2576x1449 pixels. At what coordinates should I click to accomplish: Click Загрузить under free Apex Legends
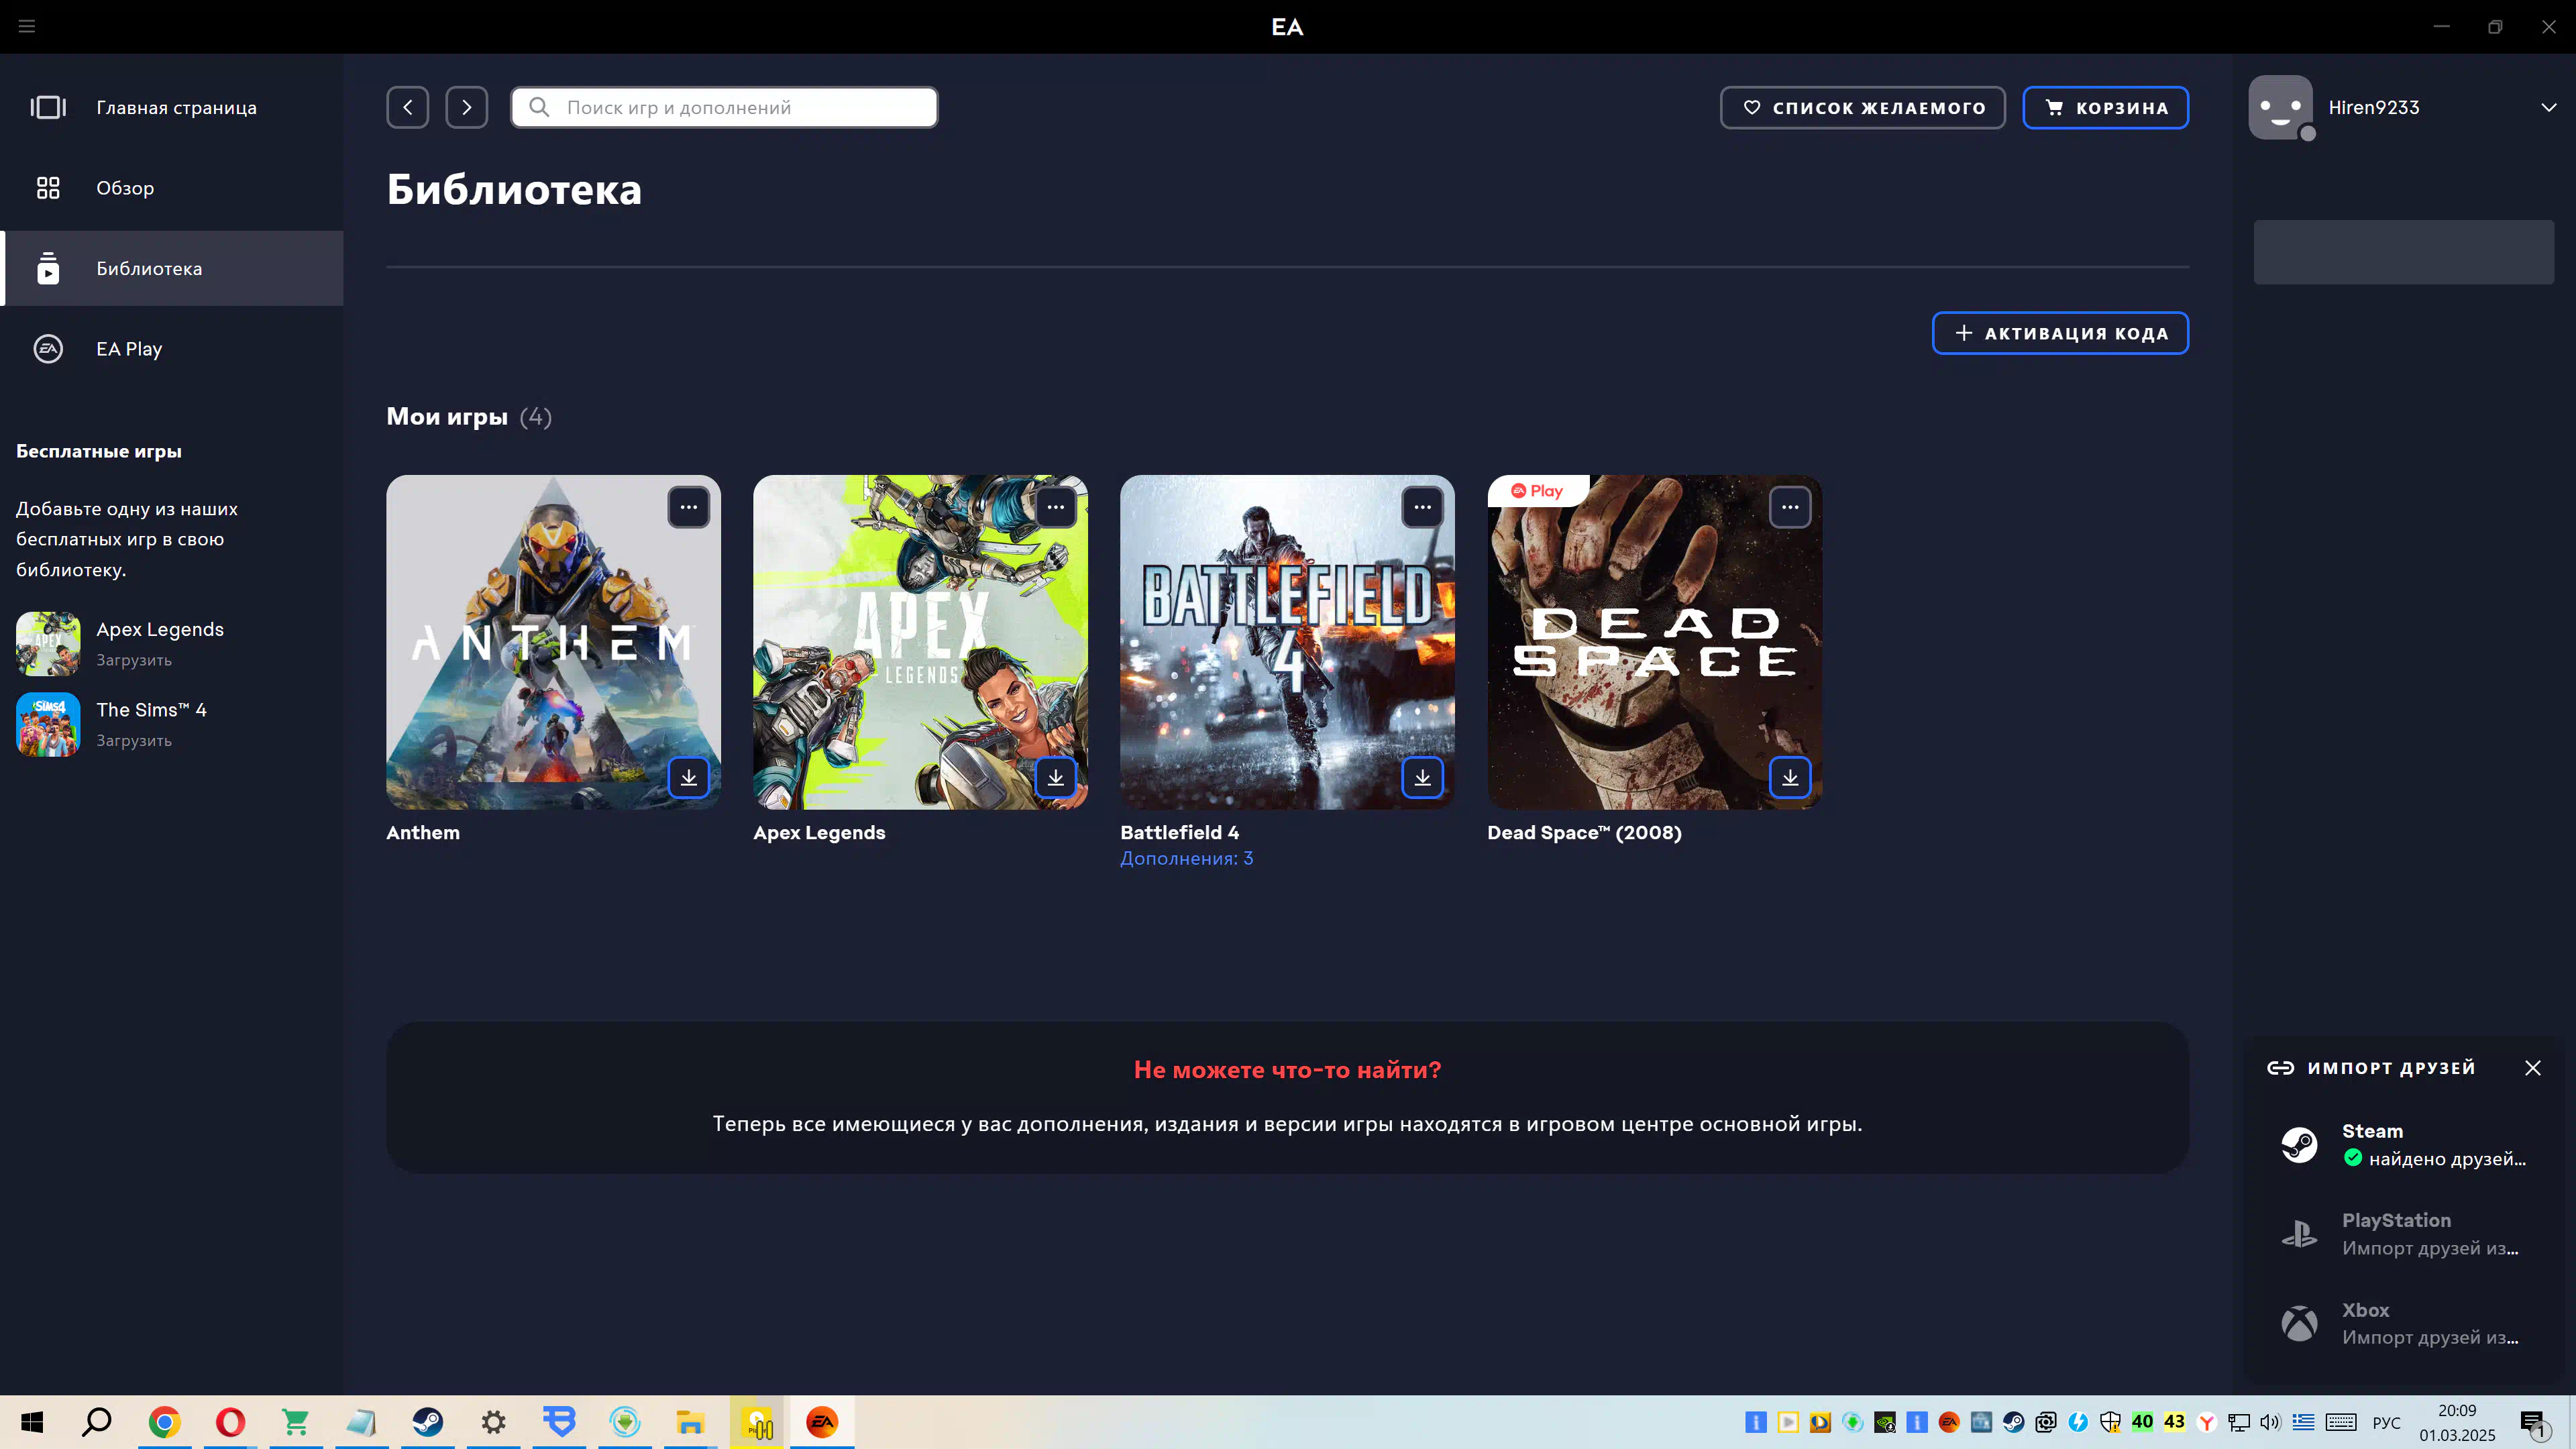pos(134,660)
